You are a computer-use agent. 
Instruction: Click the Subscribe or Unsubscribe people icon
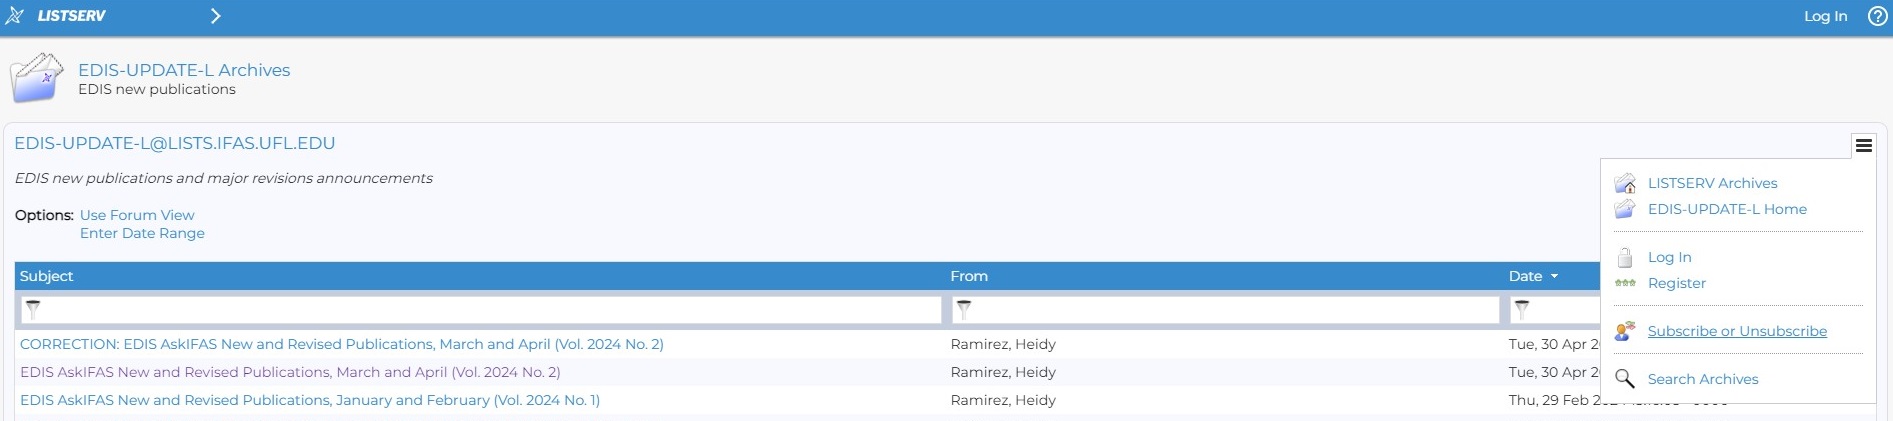pos(1625,331)
